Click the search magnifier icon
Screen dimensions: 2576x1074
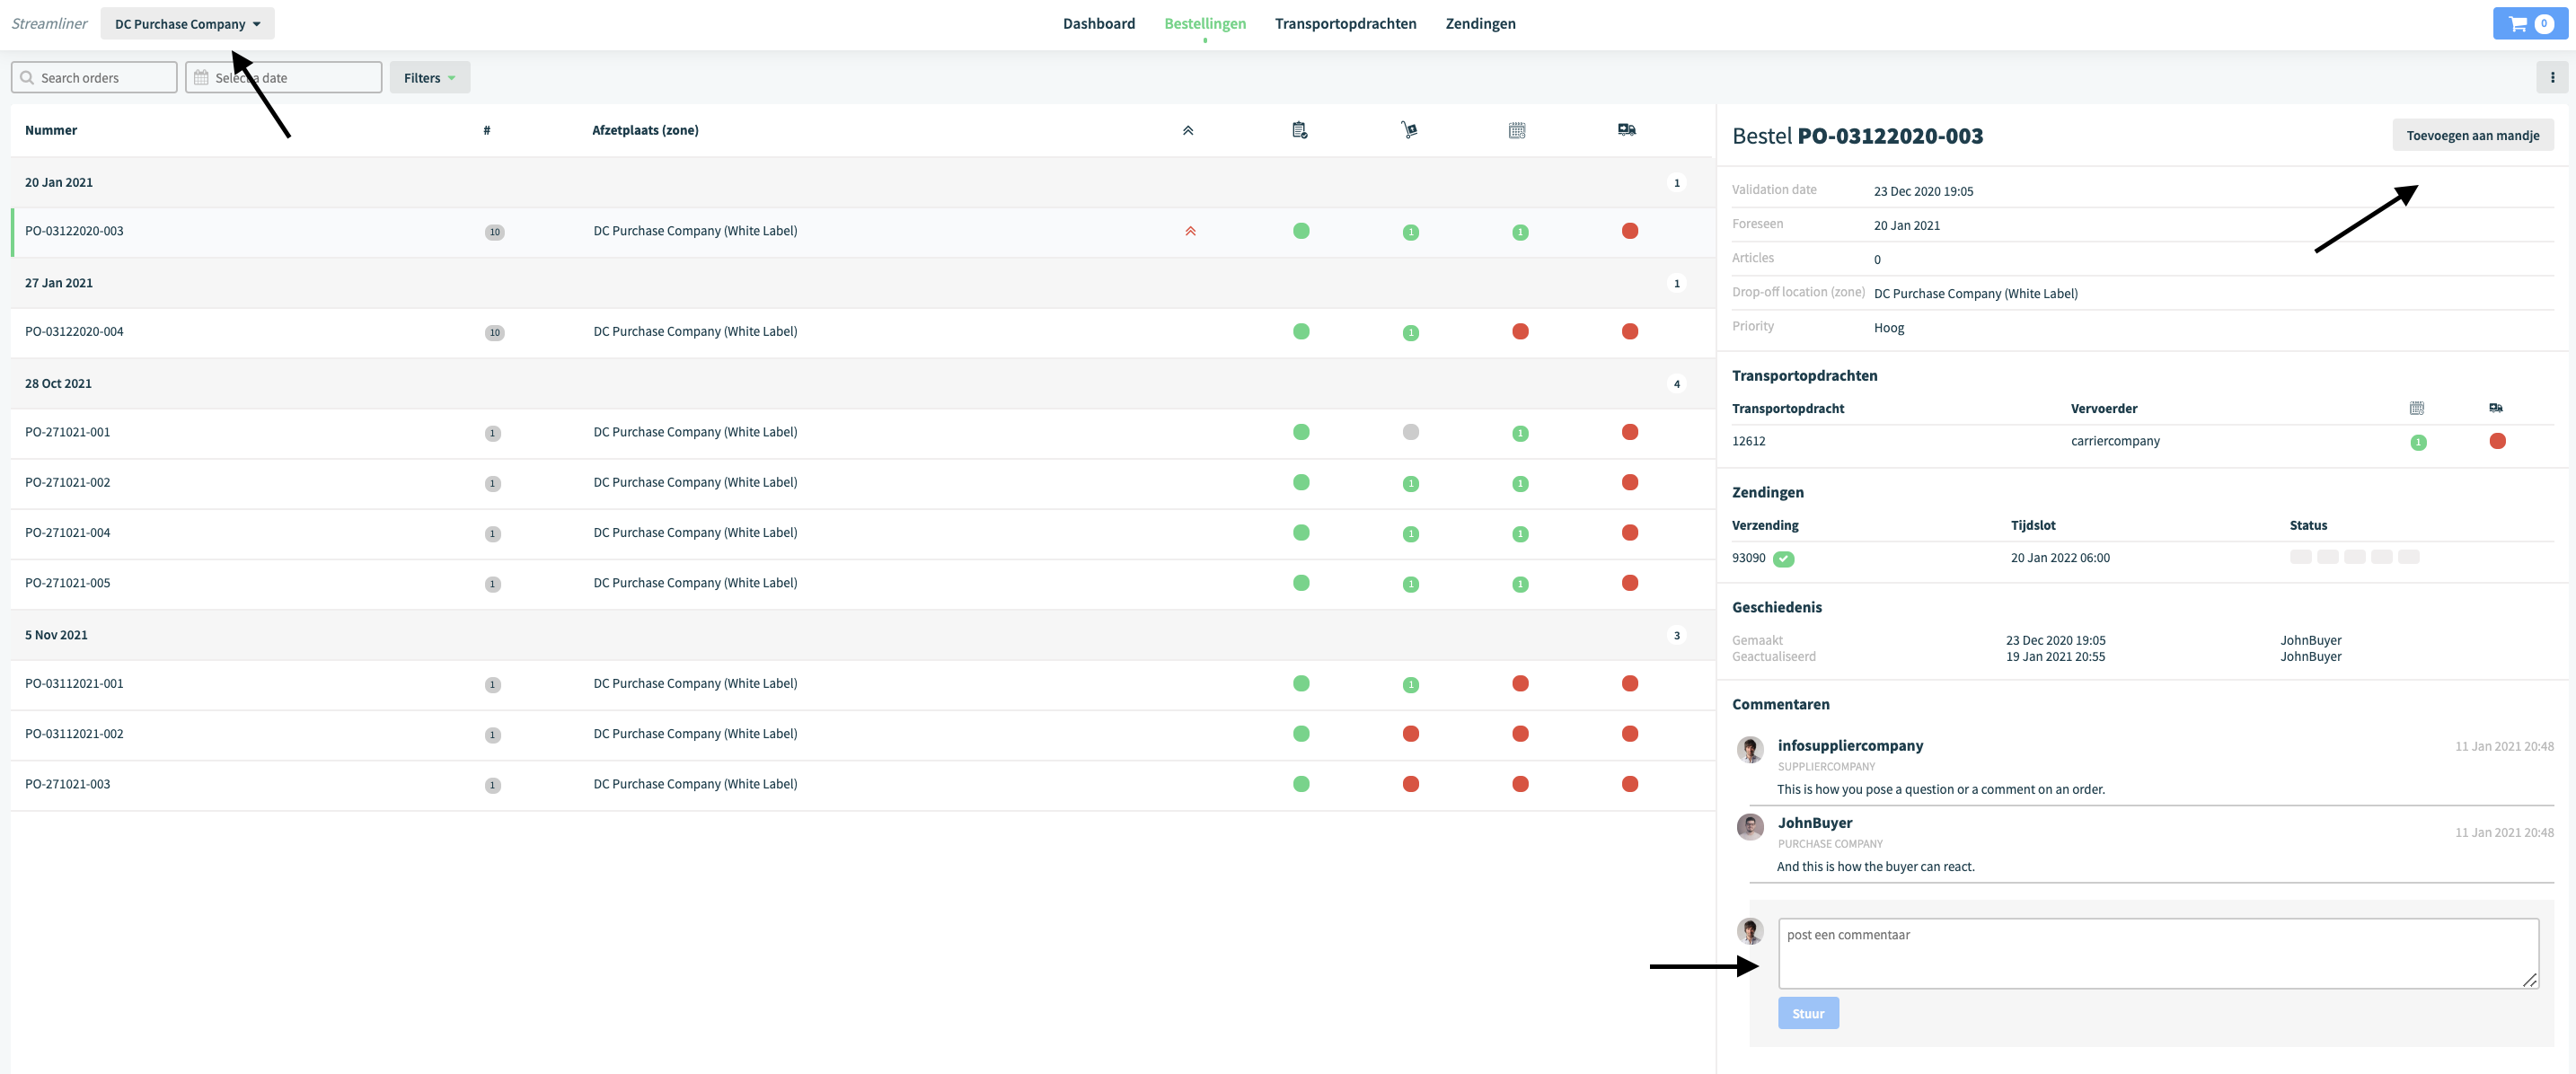pyautogui.click(x=27, y=77)
